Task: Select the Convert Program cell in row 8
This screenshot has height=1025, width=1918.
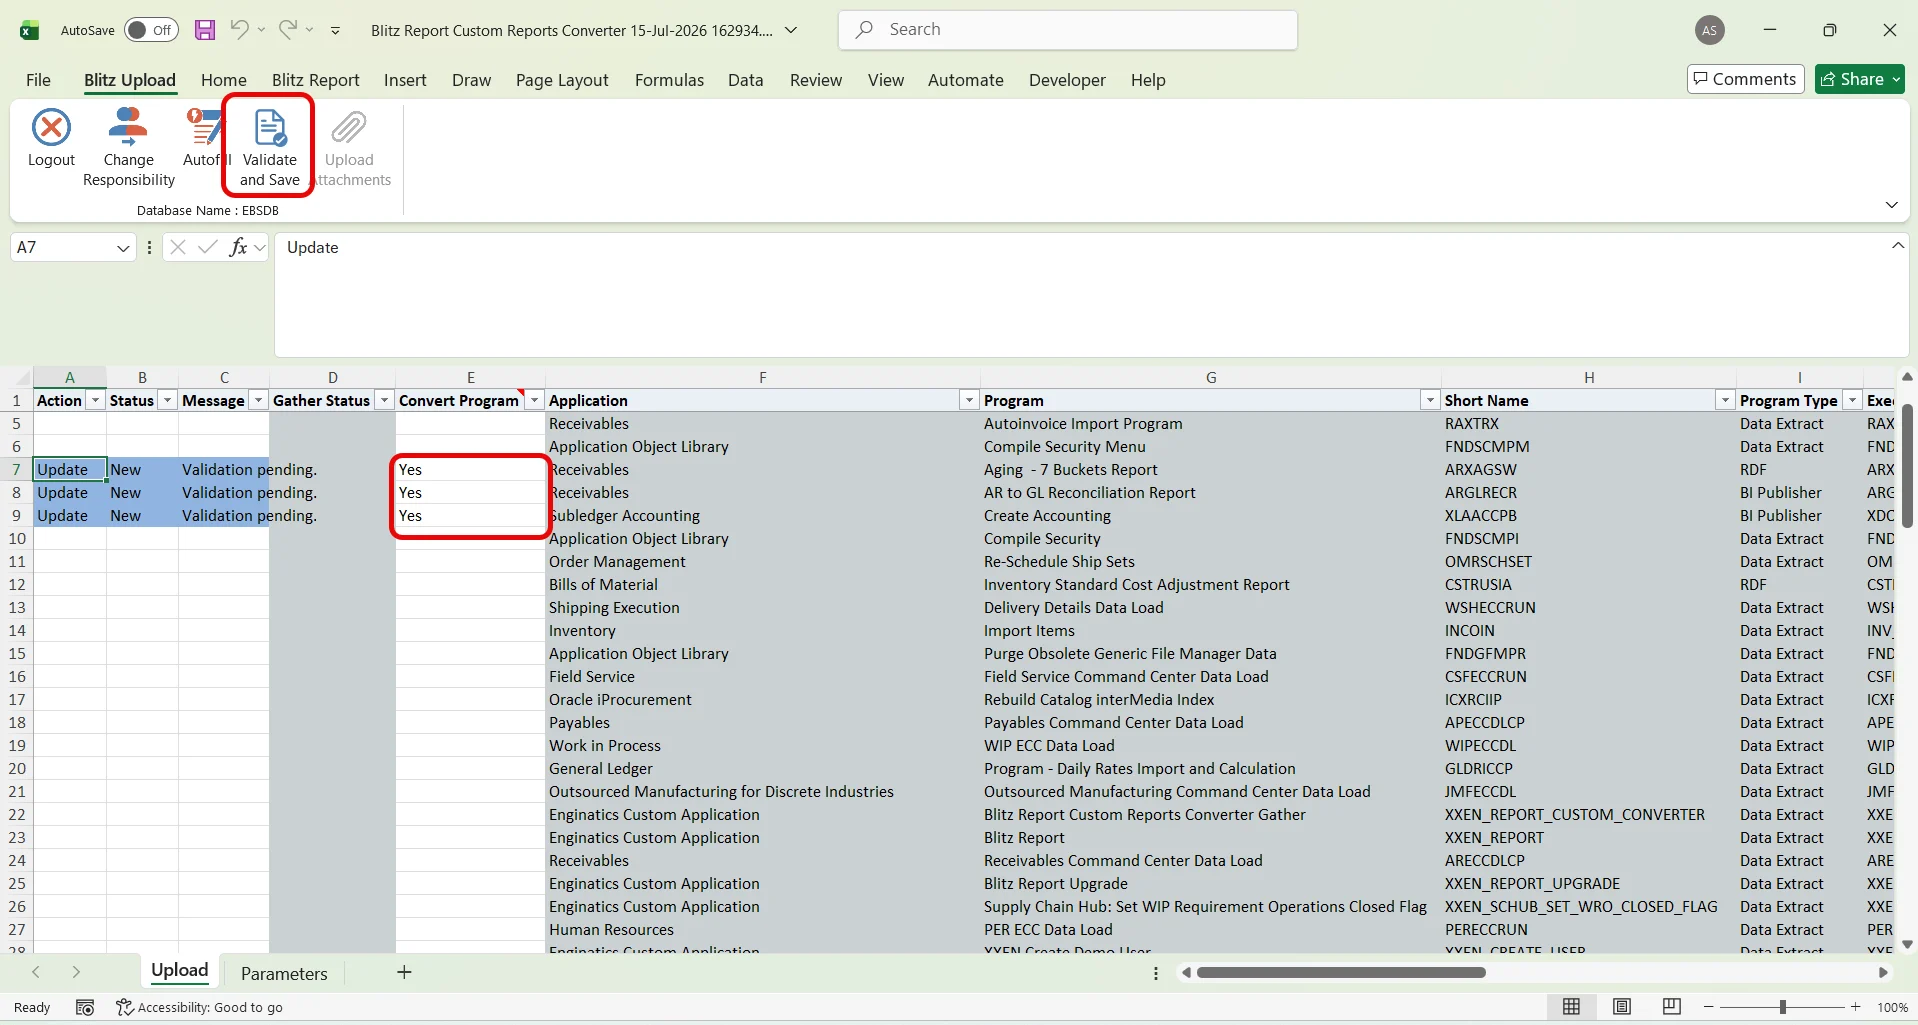Action: pyautogui.click(x=470, y=493)
